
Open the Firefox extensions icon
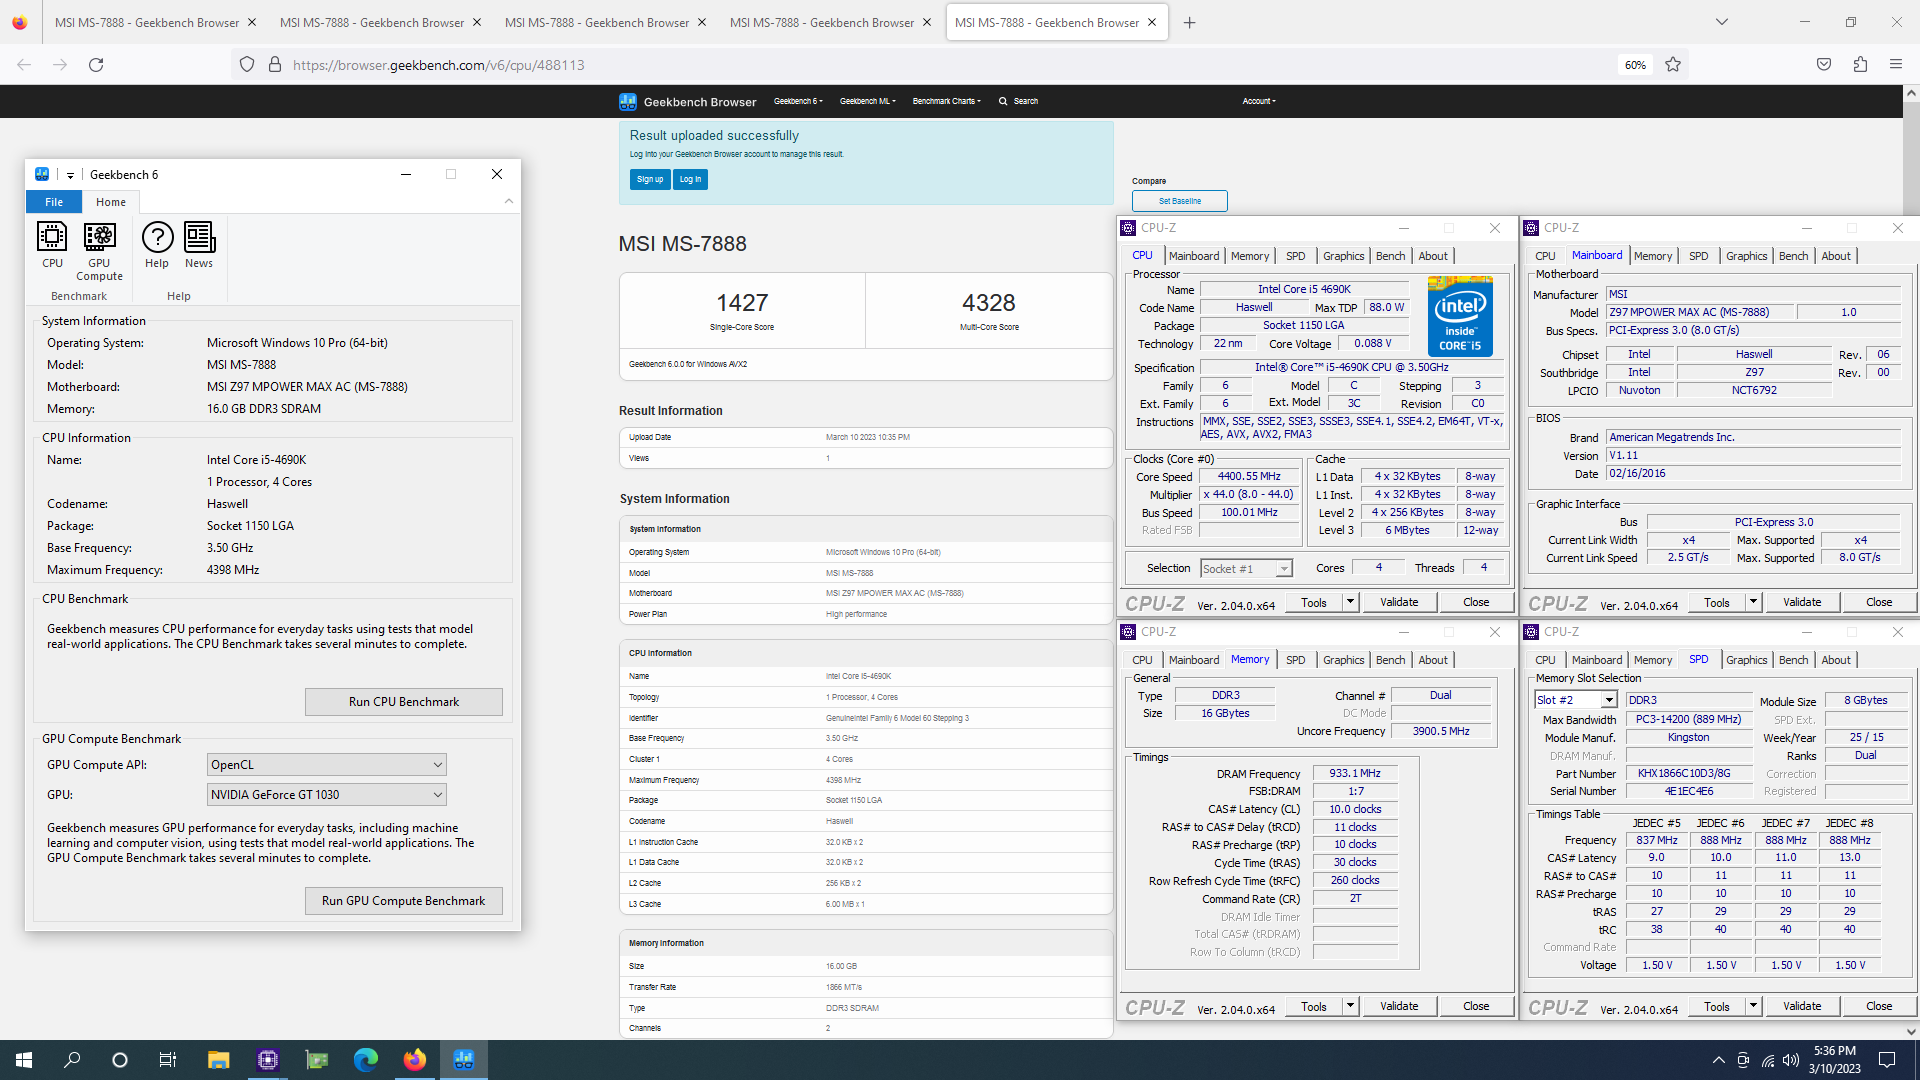[x=1860, y=65]
